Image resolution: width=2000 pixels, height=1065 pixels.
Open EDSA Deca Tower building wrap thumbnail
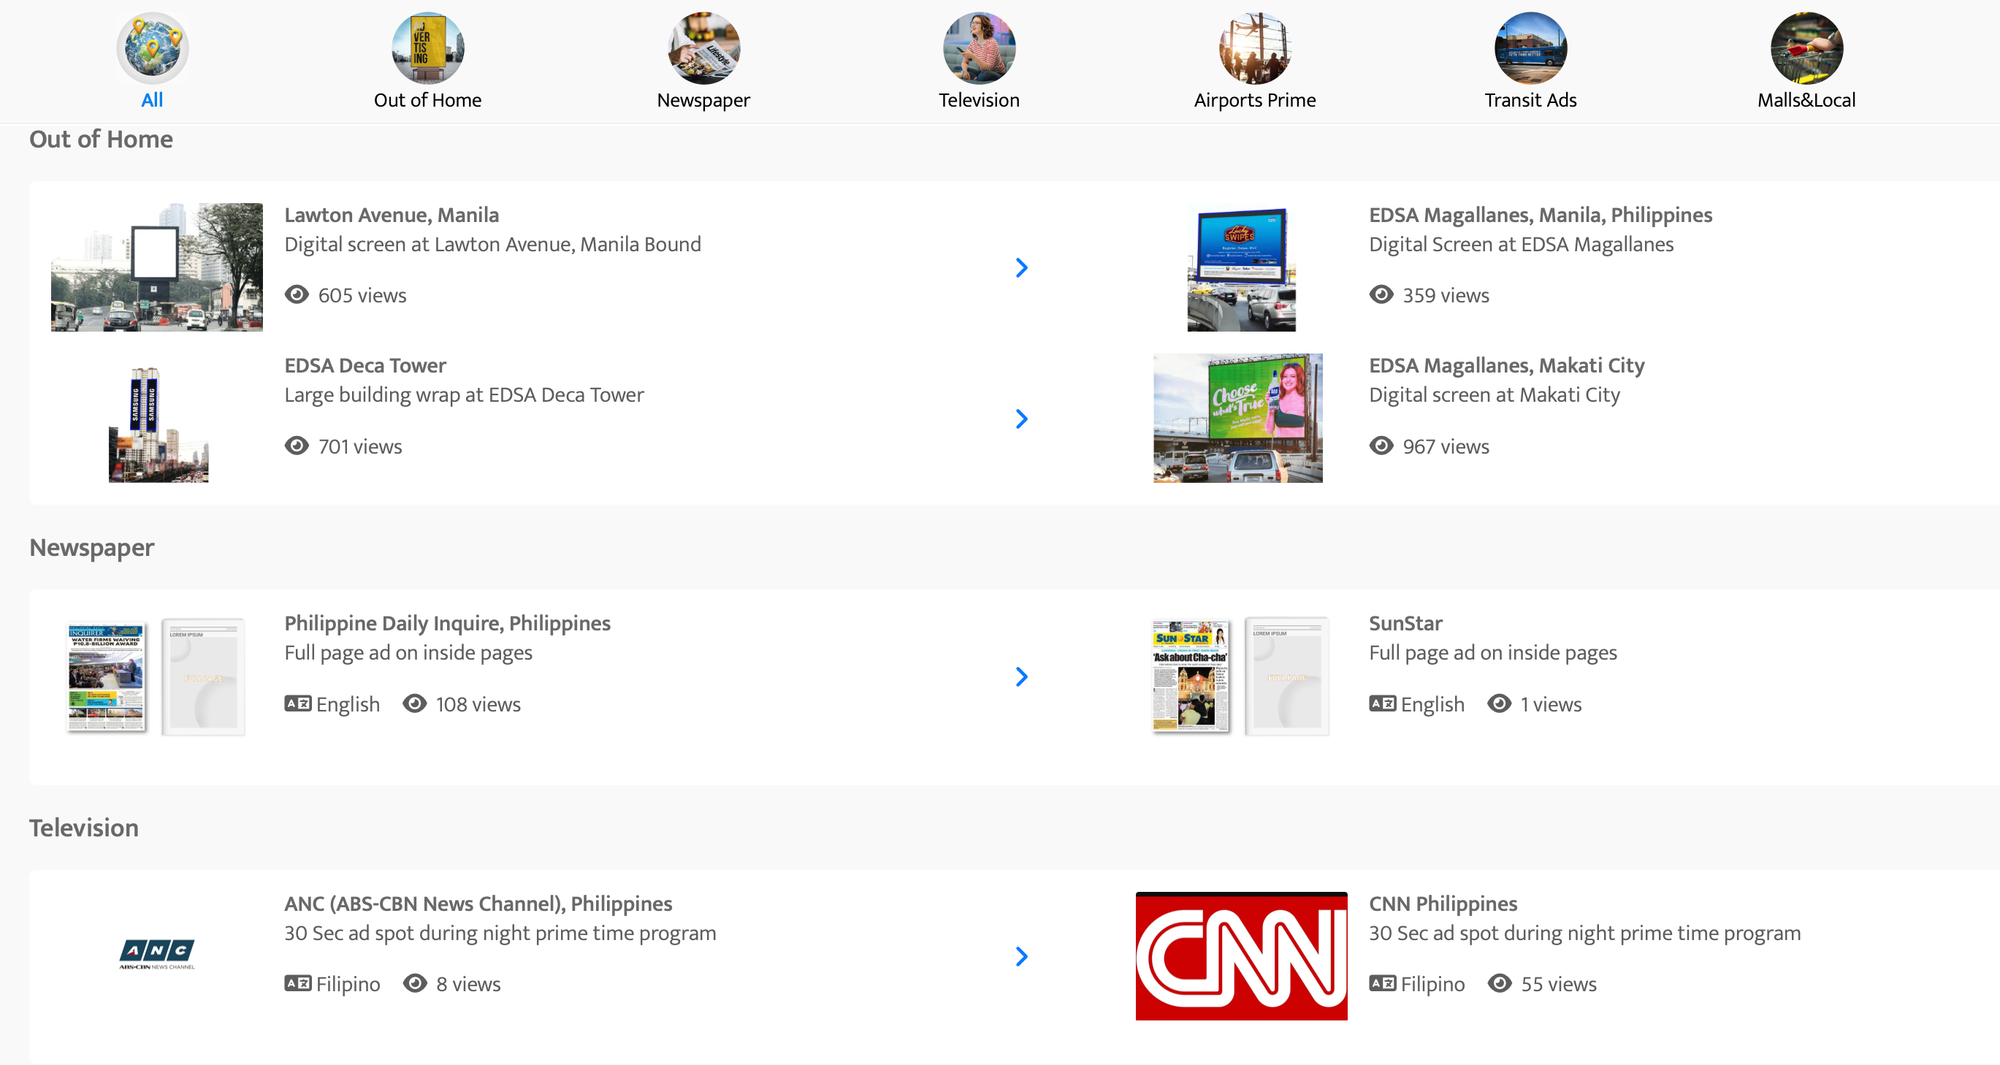click(158, 425)
